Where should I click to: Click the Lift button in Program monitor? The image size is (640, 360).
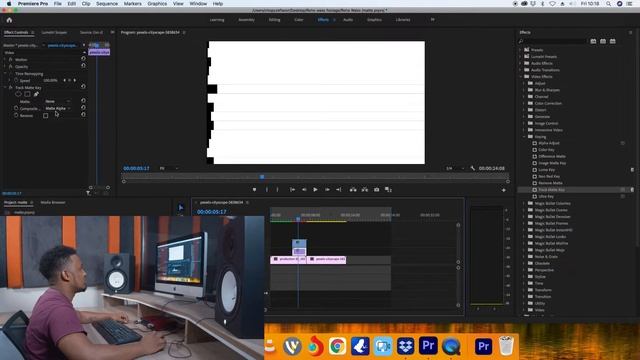coord(353,190)
